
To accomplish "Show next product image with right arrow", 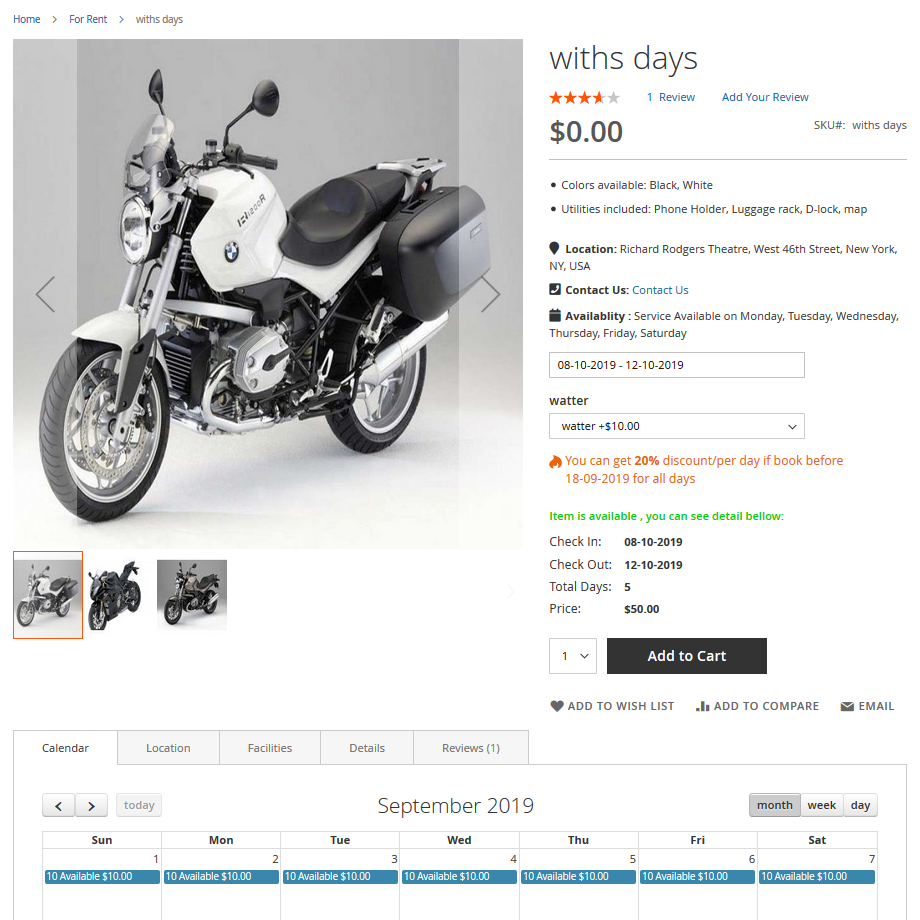I will click(491, 294).
